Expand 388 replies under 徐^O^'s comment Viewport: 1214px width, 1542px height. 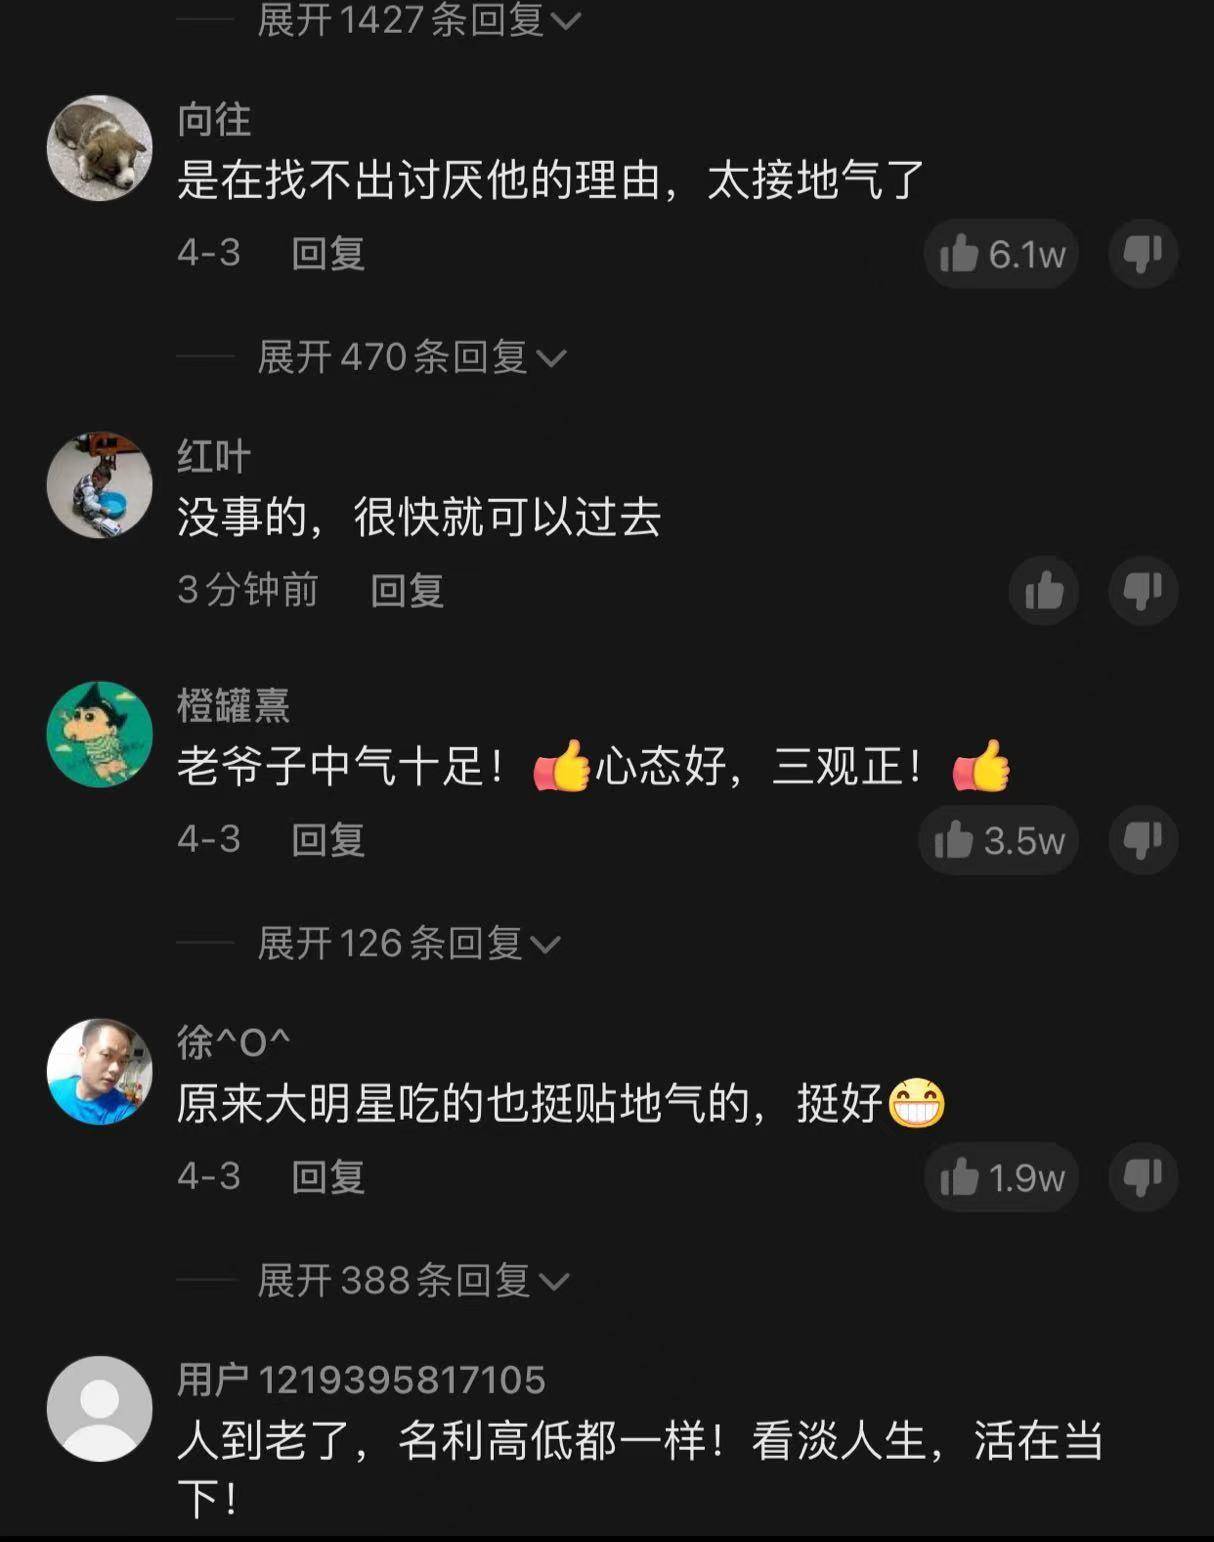(413, 1280)
